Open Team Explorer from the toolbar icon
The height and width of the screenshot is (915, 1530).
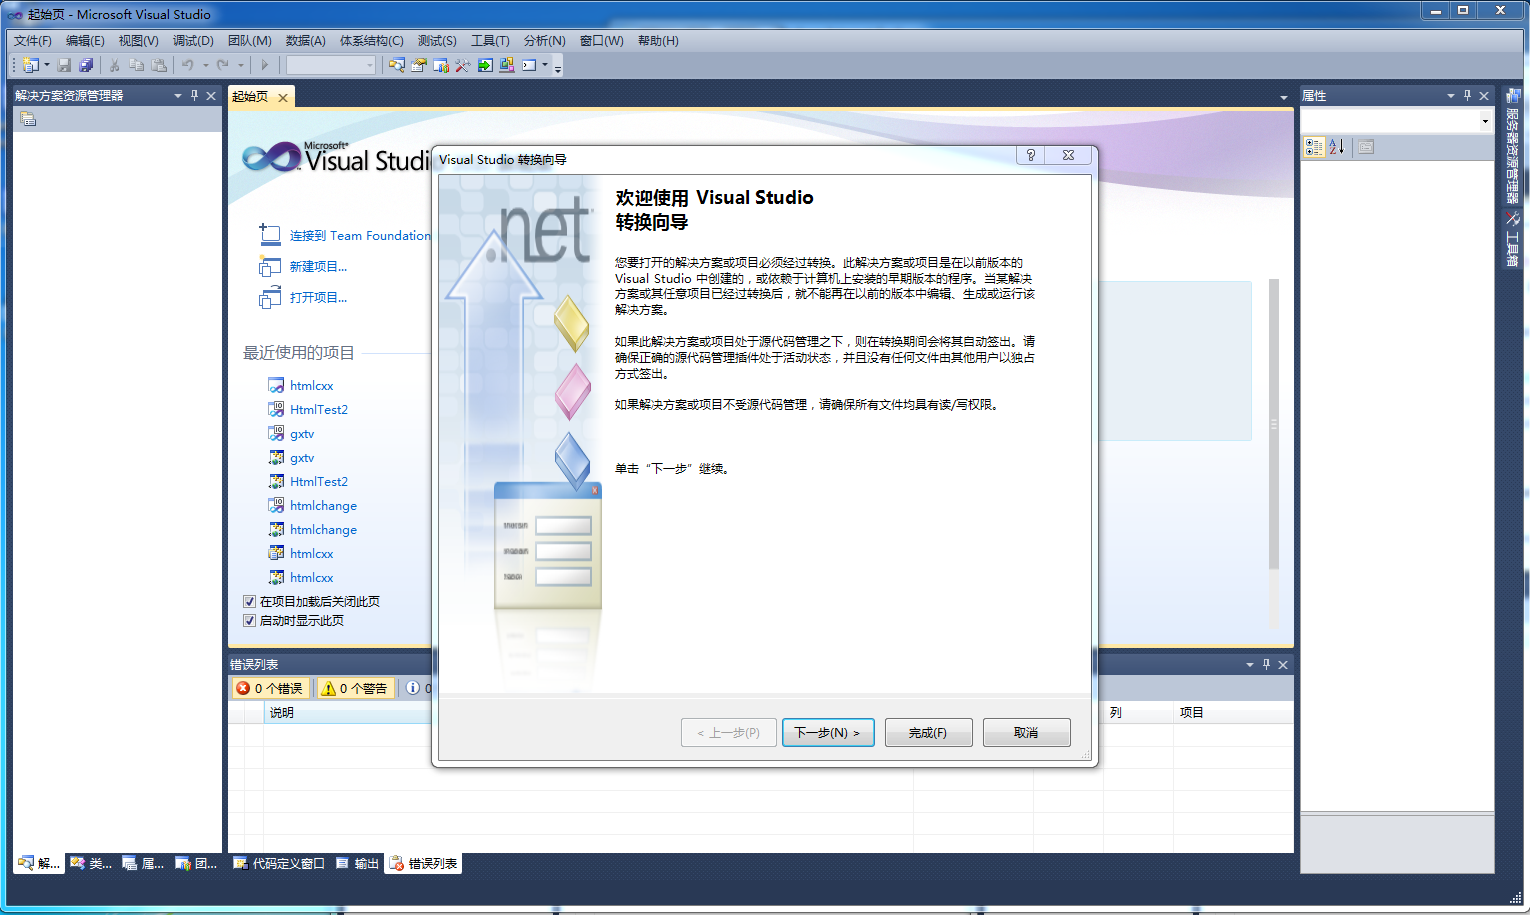coord(441,65)
